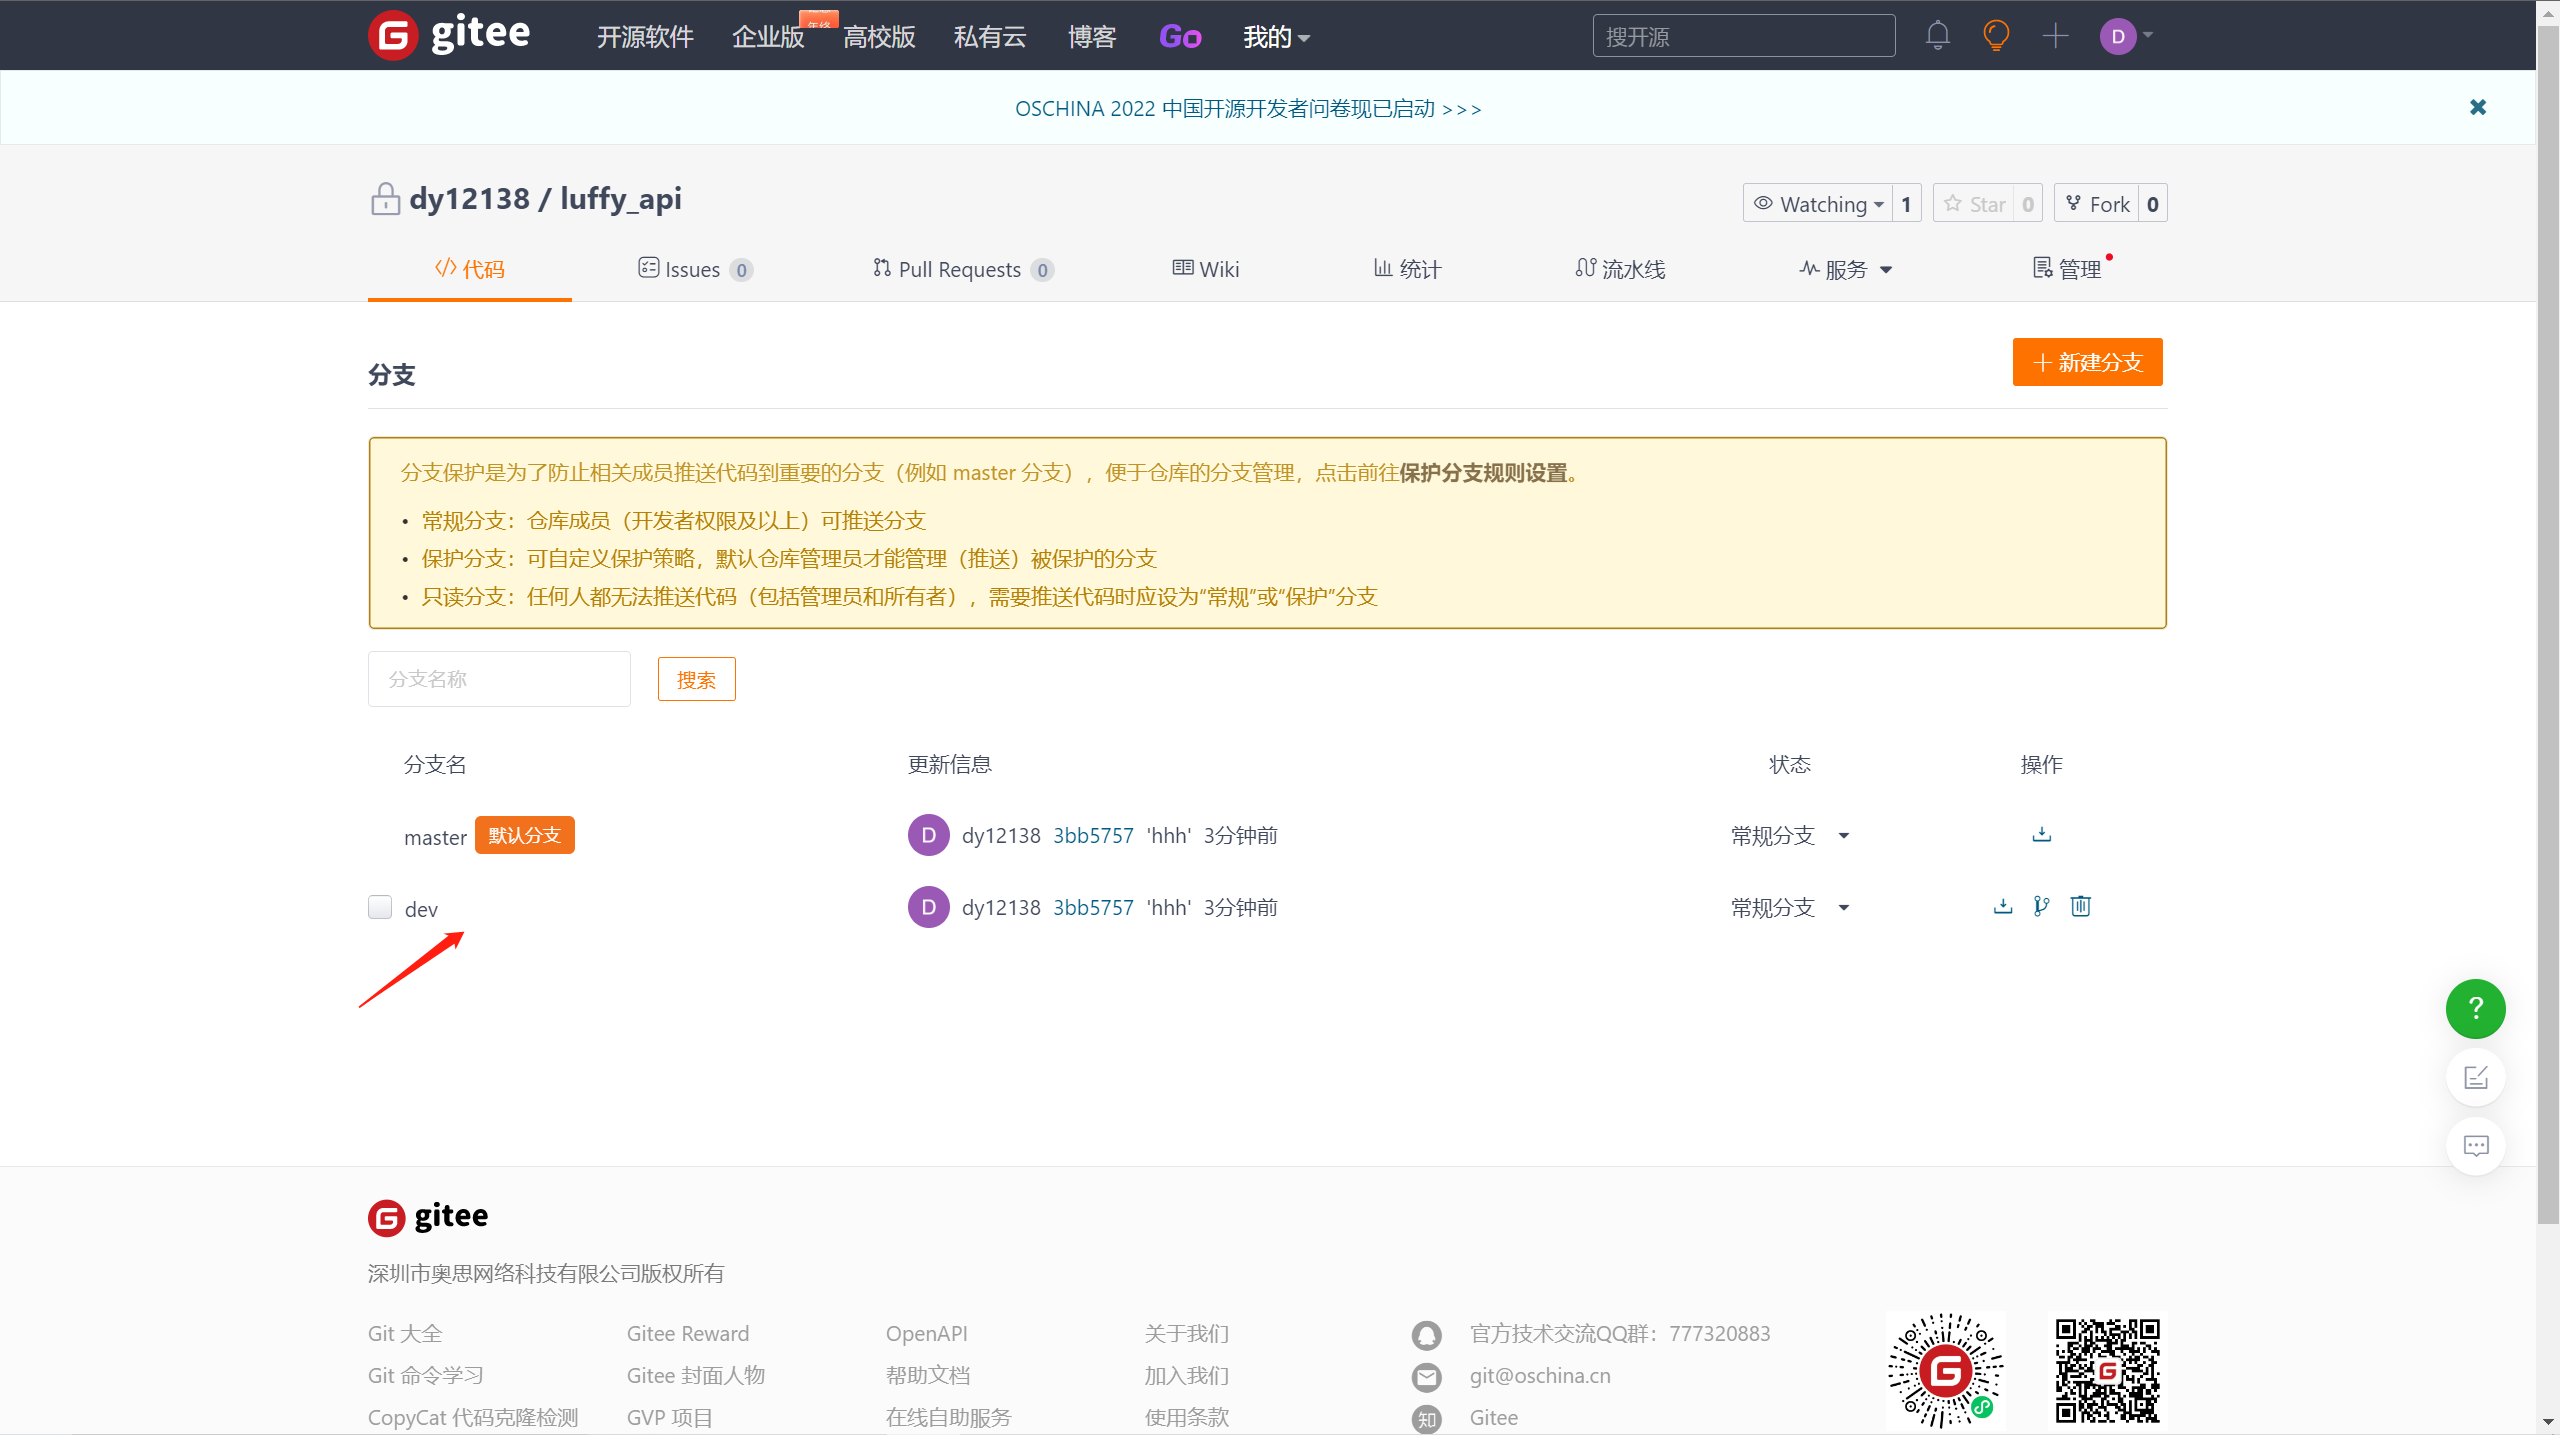Image resolution: width=2560 pixels, height=1435 pixels.
Task: Check the dev branch checkbox
Action: [x=380, y=907]
